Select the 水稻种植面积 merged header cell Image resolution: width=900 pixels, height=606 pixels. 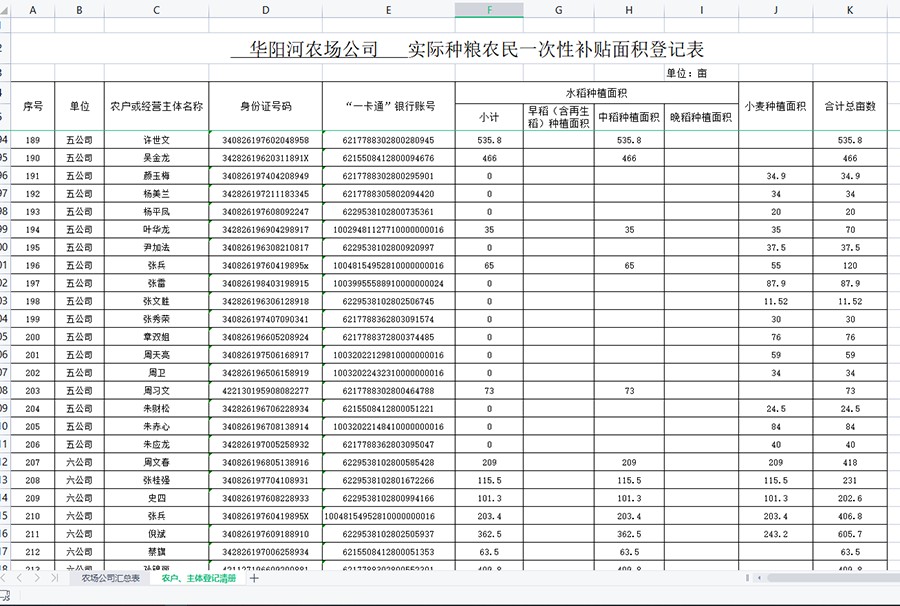point(596,92)
